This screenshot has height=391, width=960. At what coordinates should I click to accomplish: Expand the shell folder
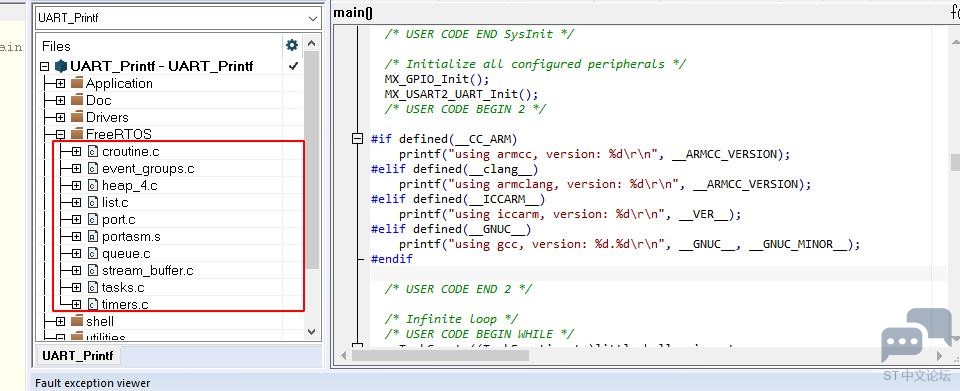[61, 321]
